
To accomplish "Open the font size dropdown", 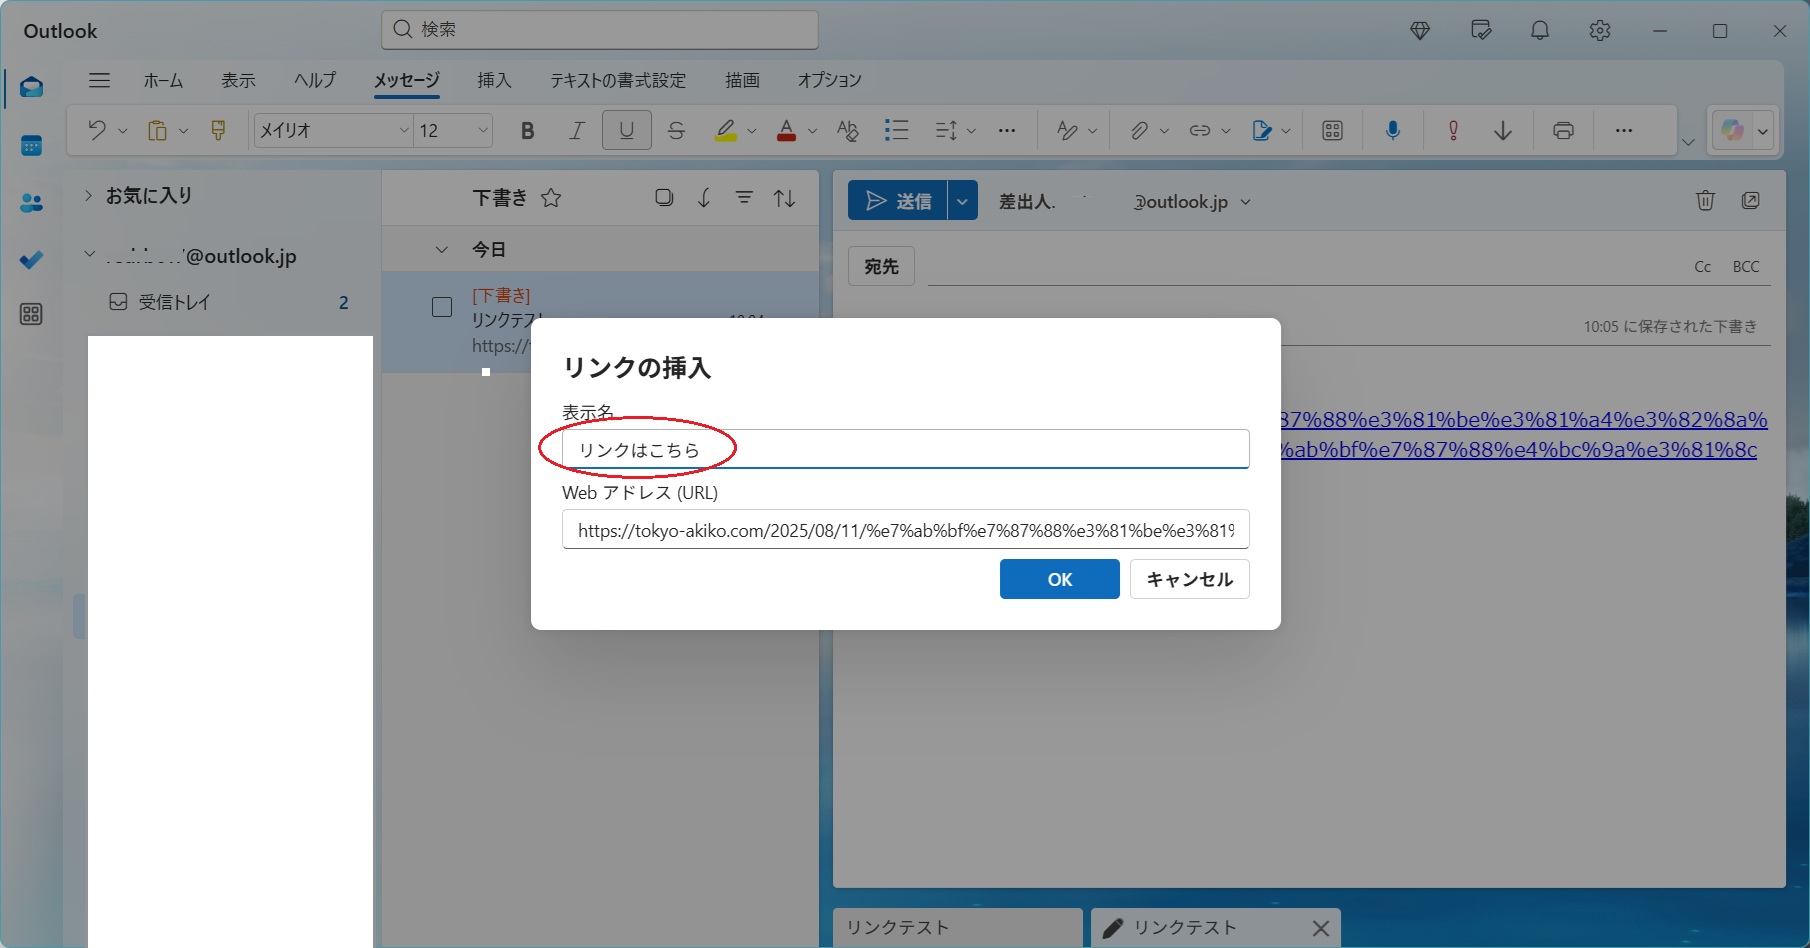I will pos(454,131).
